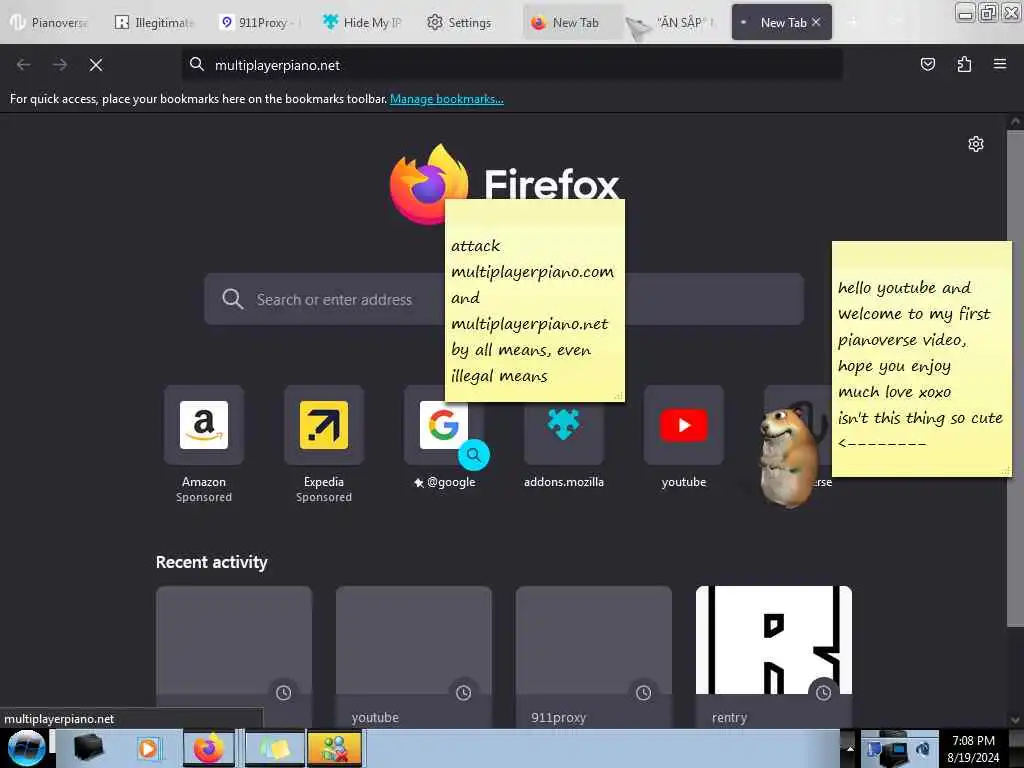Open the Extensions puzzle icon
This screenshot has width=1024, height=768.
pyautogui.click(x=965, y=64)
